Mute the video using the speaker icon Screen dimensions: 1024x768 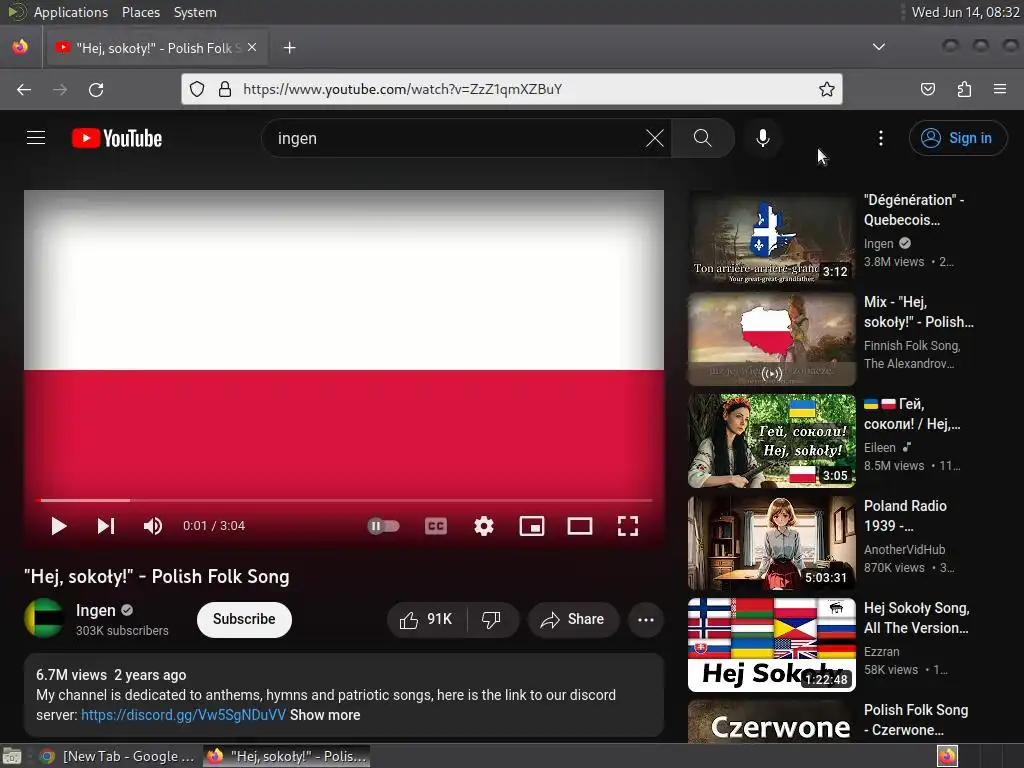click(x=153, y=526)
